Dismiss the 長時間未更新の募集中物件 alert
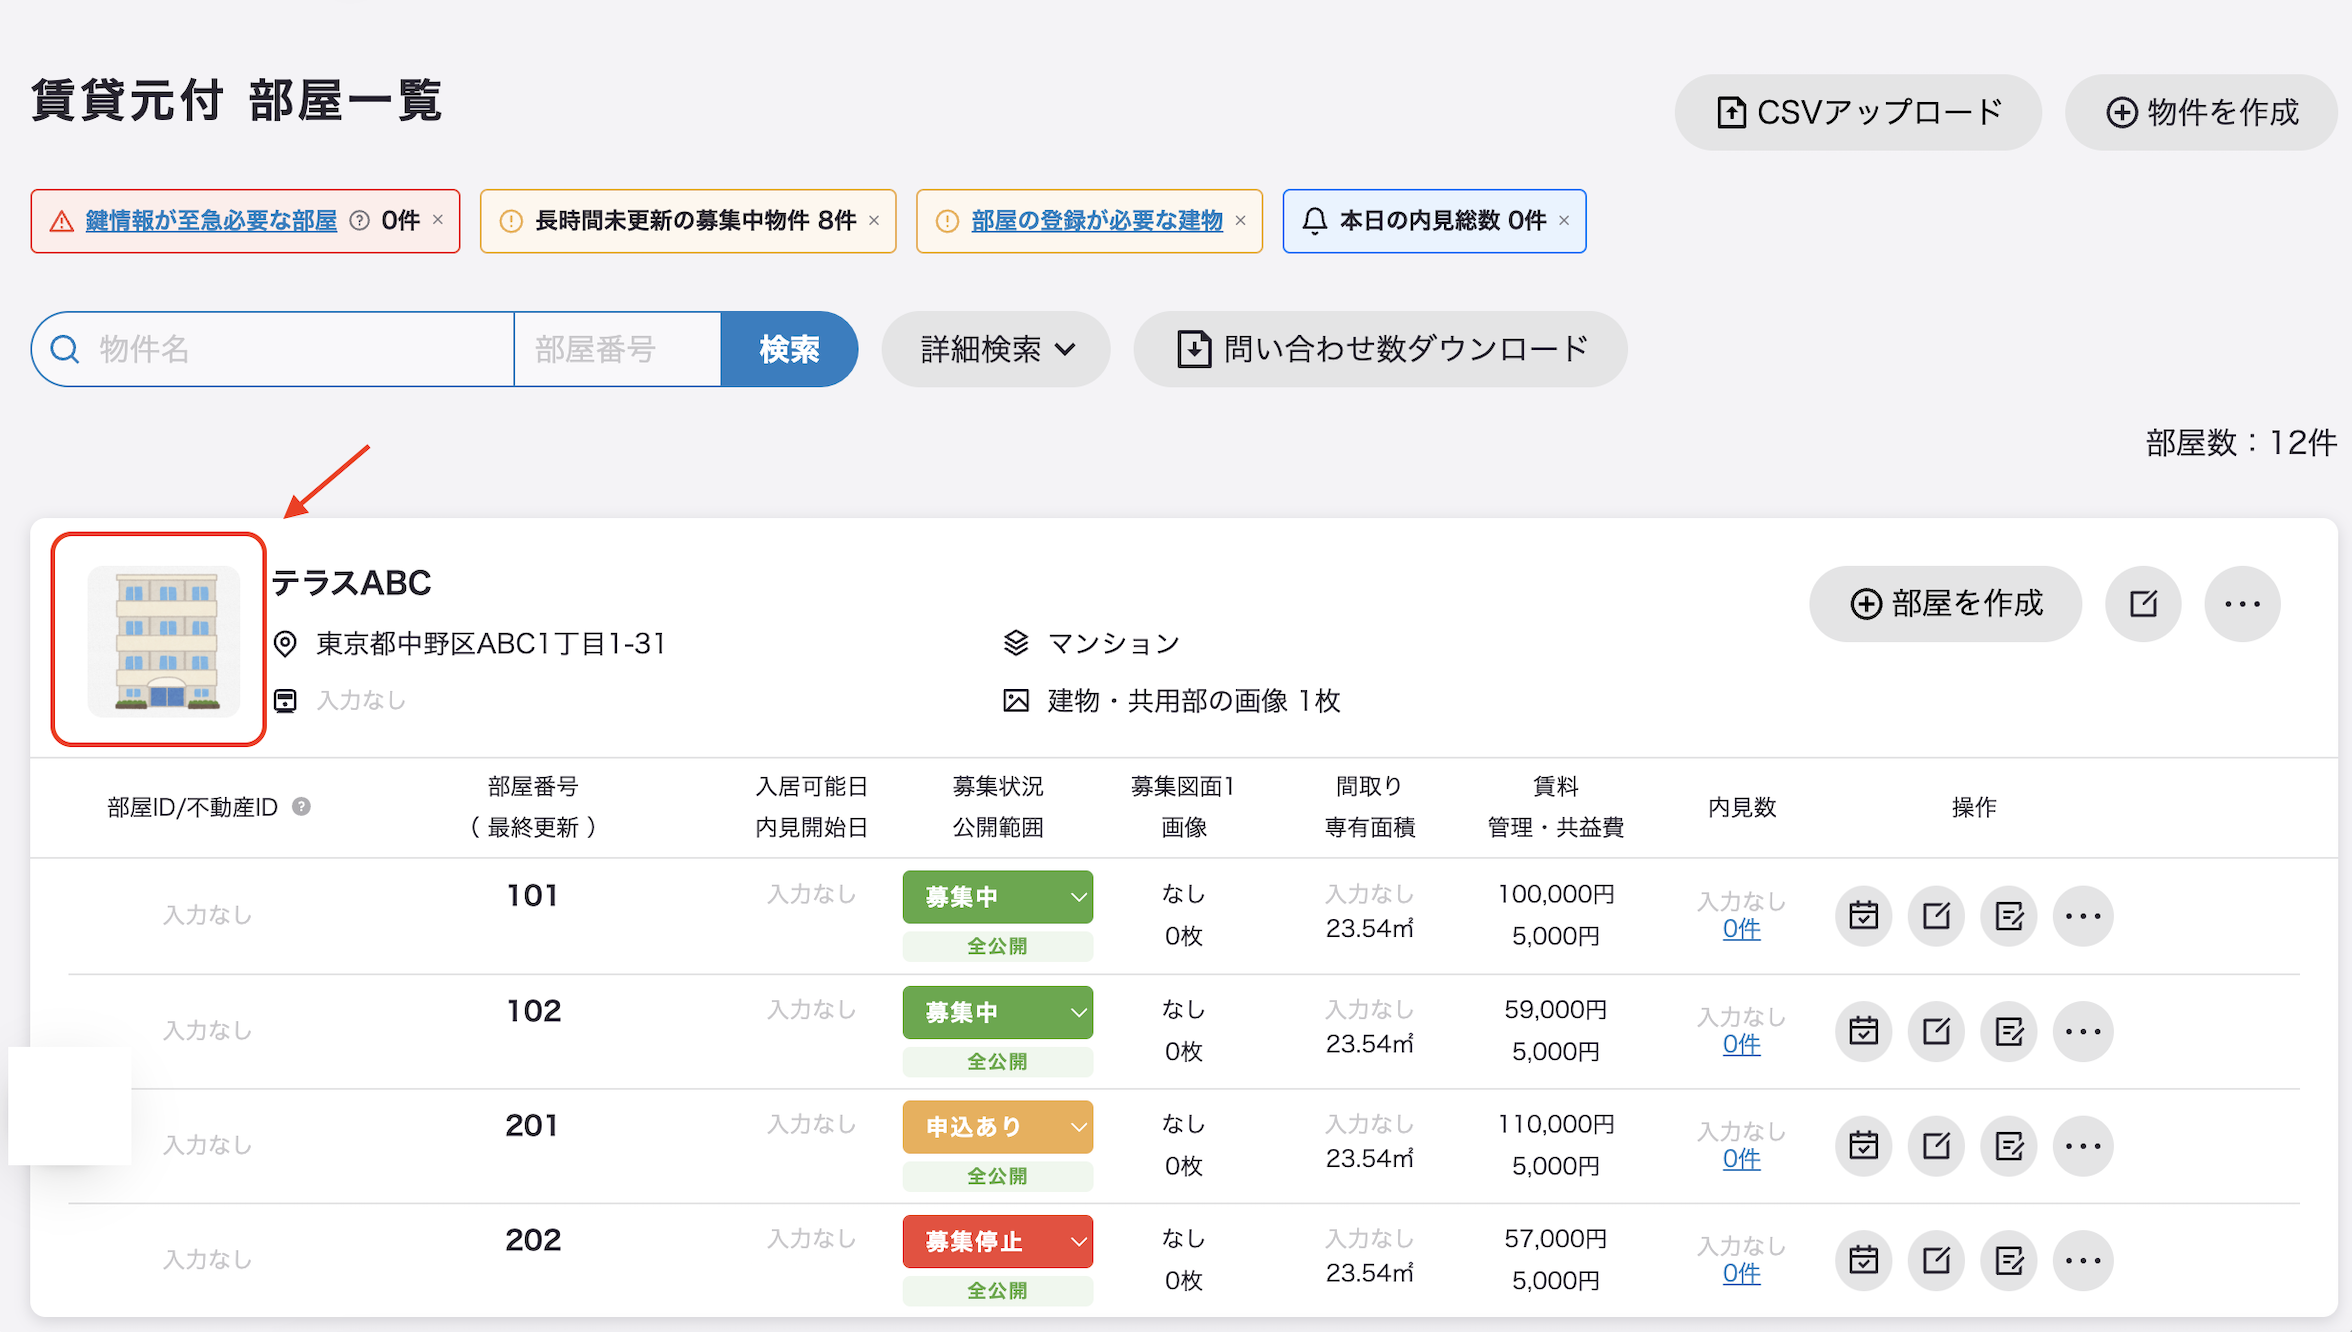2352x1332 pixels. pos(874,220)
